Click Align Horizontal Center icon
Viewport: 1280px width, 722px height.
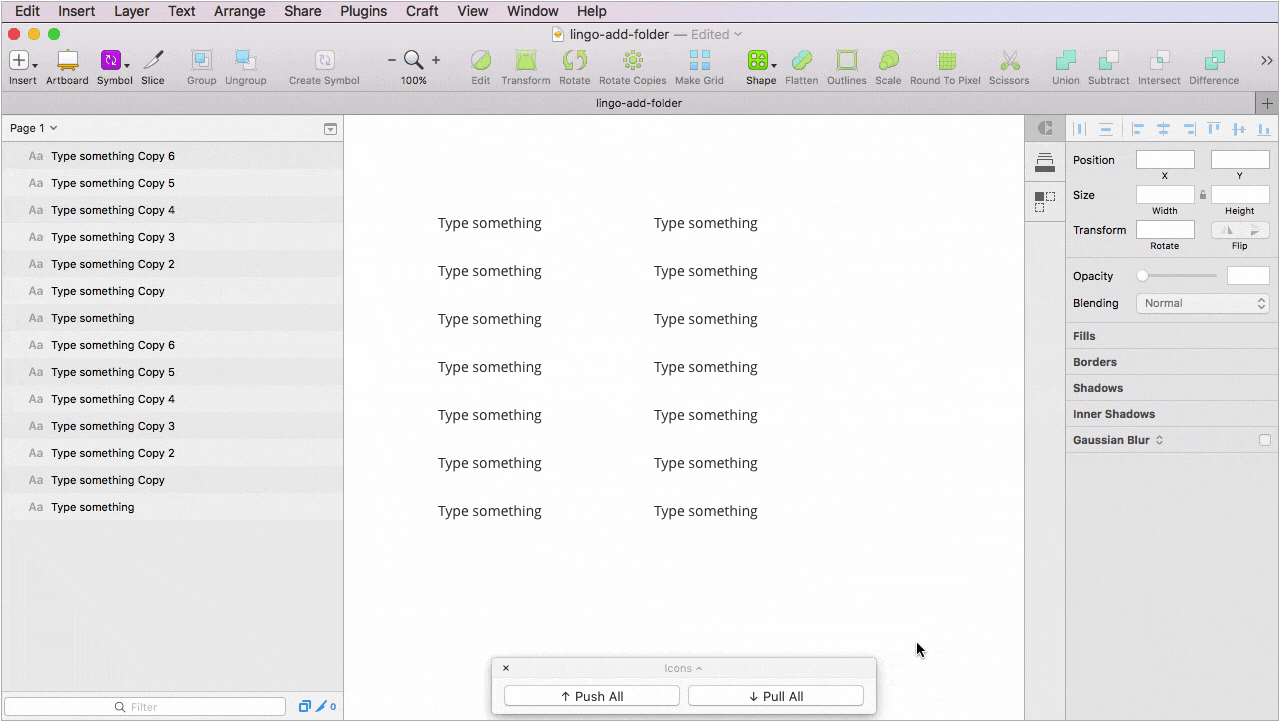pyautogui.click(x=1163, y=129)
